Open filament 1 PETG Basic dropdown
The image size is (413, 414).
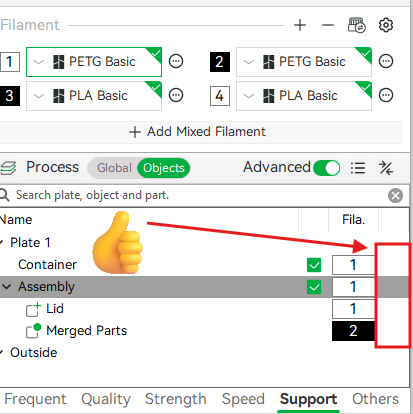94,62
